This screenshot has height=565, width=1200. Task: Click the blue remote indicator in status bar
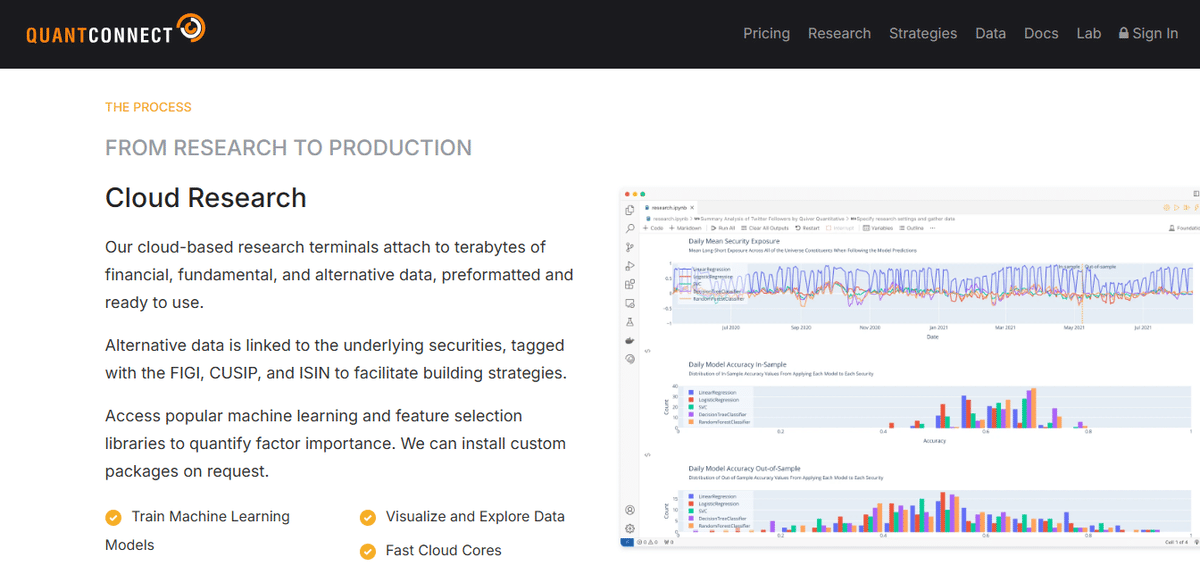[x=627, y=542]
